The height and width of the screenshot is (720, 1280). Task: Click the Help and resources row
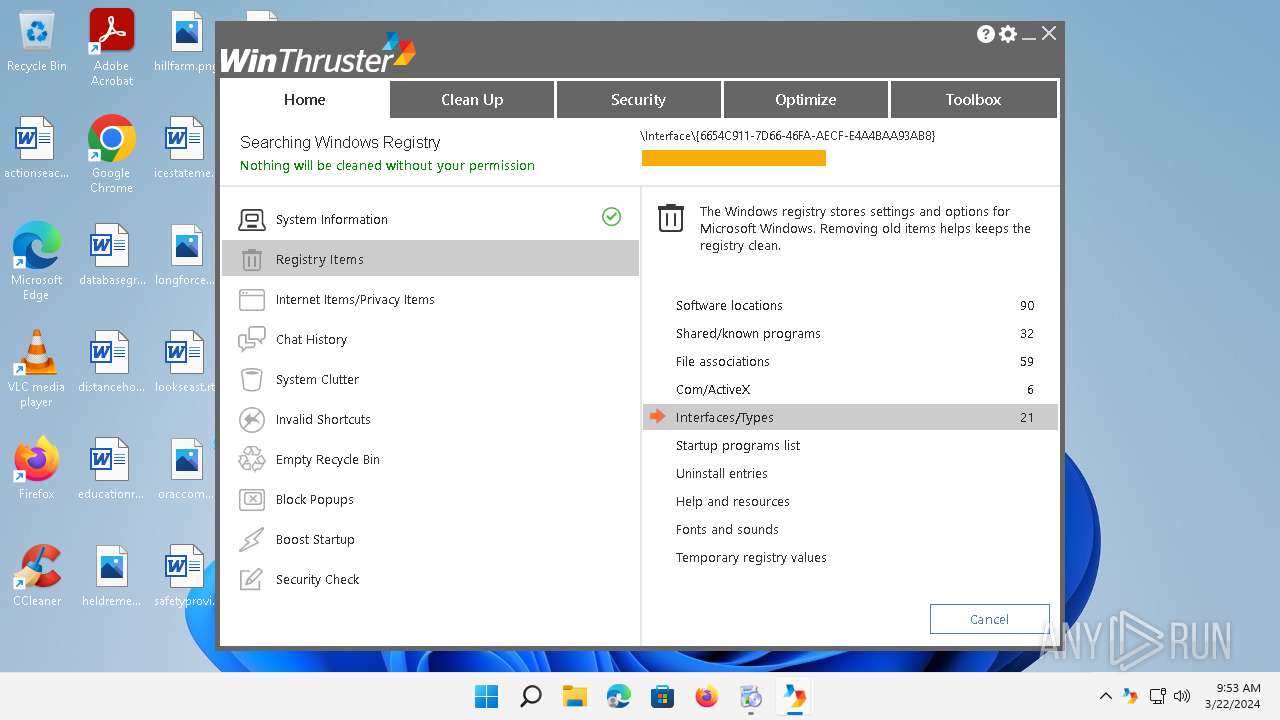point(850,502)
